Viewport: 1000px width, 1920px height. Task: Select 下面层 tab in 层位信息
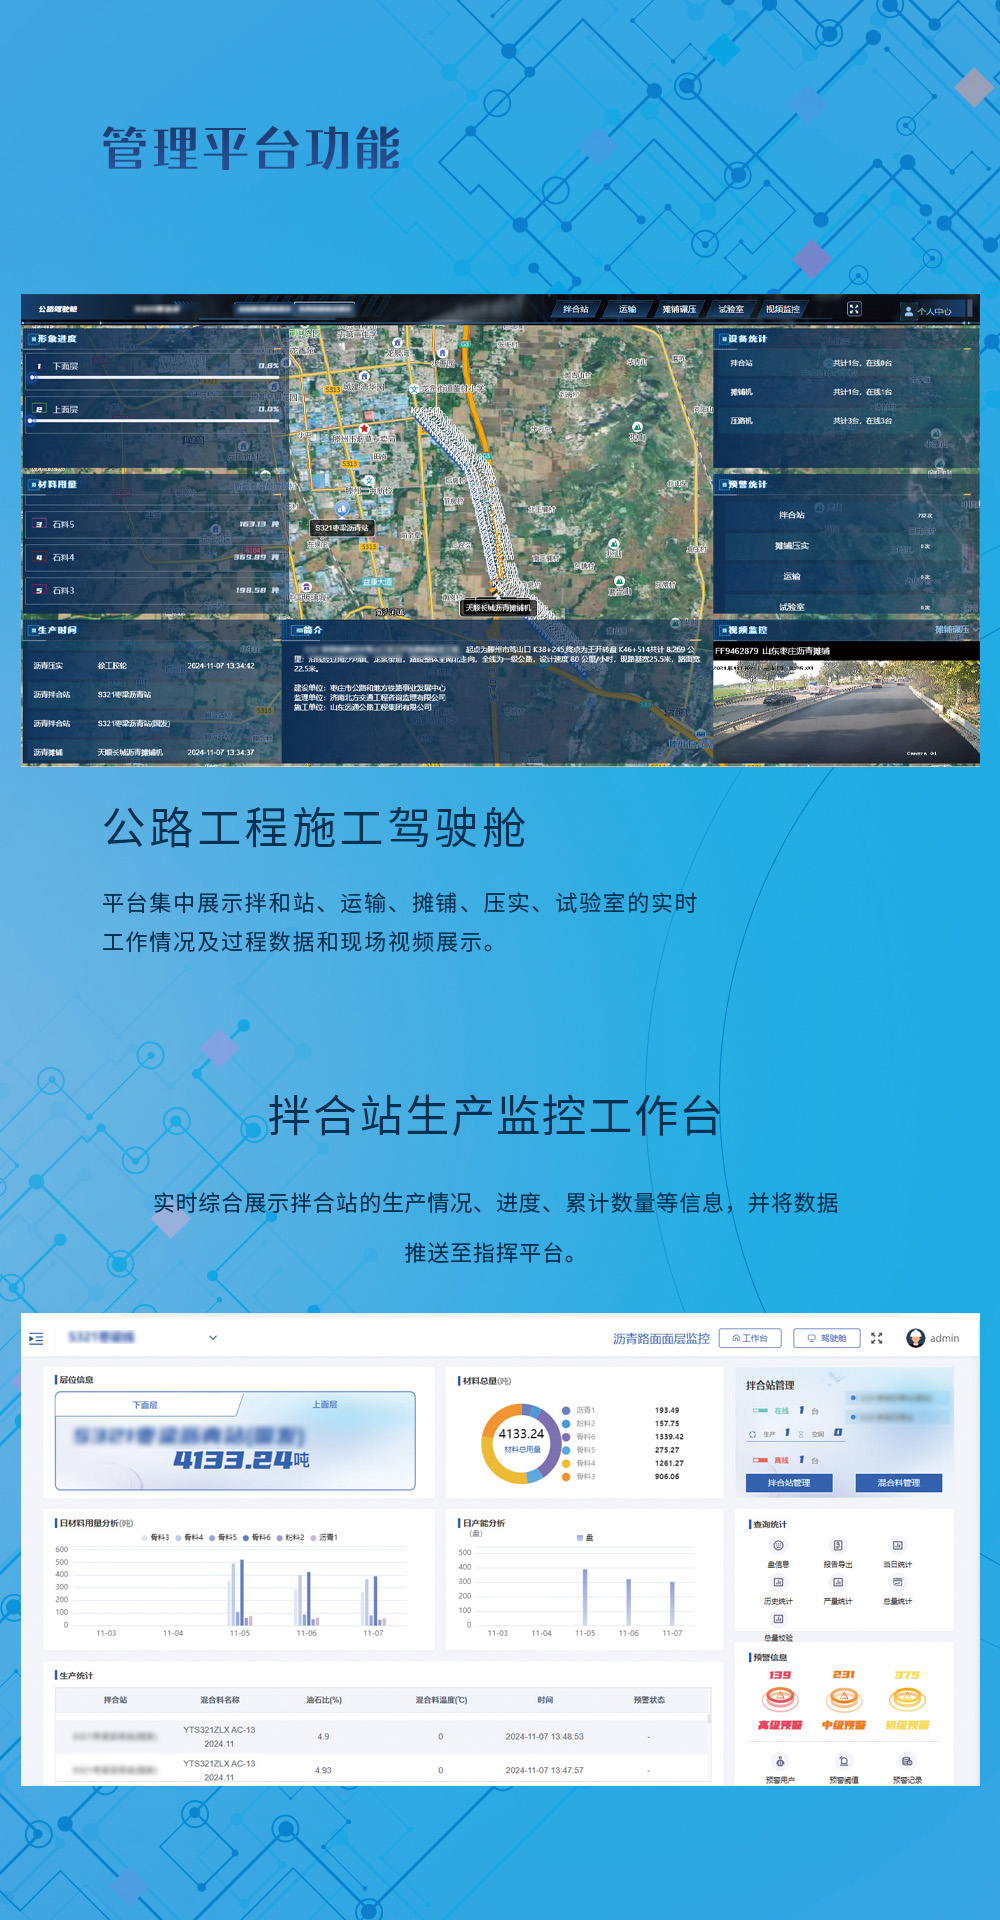[146, 1404]
